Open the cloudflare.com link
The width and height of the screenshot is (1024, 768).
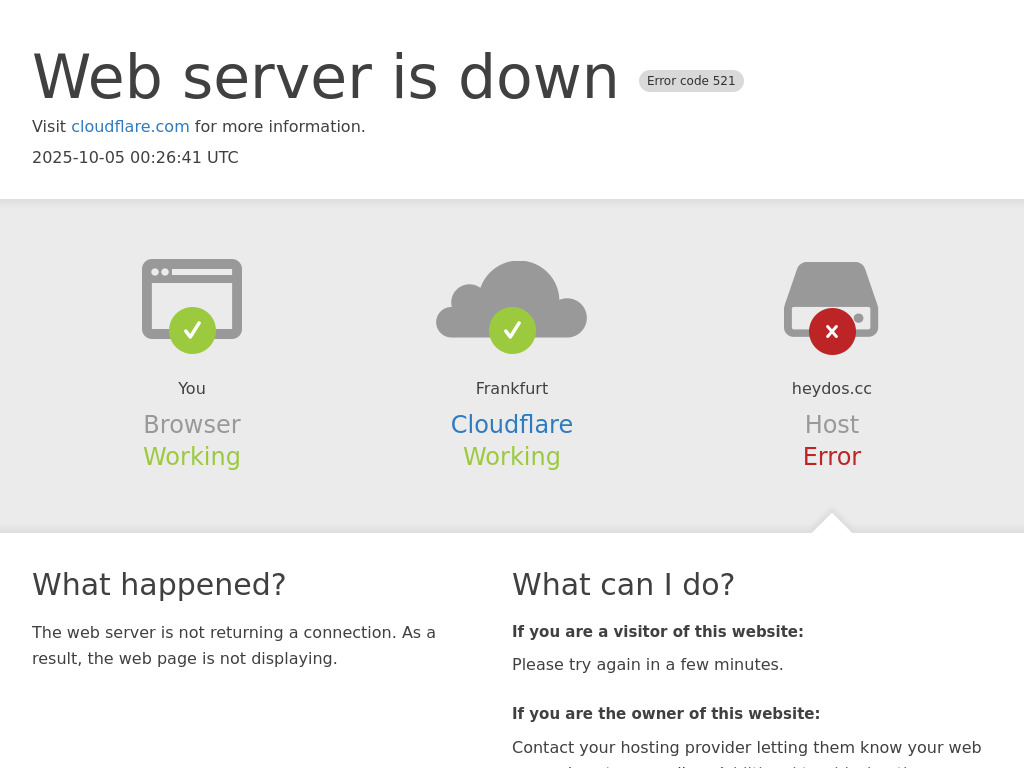click(x=130, y=127)
